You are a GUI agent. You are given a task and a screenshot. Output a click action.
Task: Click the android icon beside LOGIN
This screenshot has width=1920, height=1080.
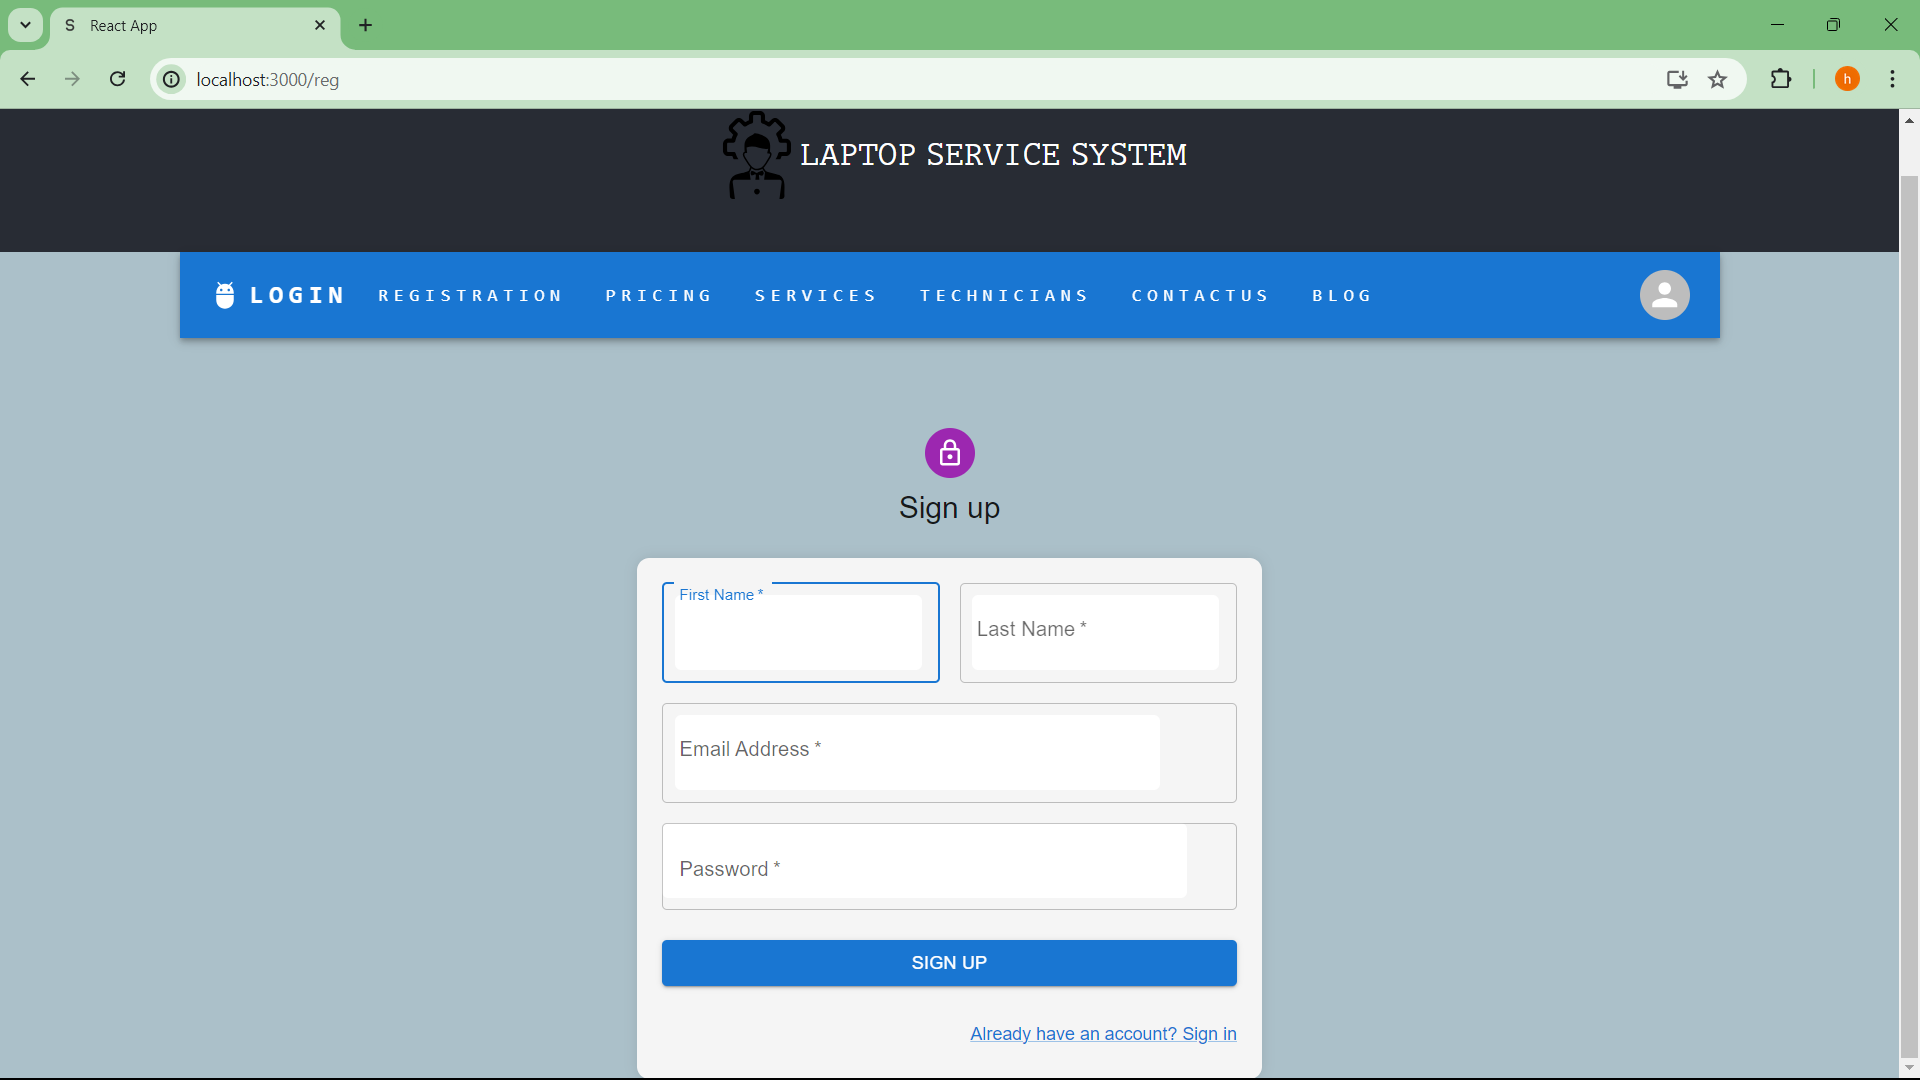click(225, 295)
